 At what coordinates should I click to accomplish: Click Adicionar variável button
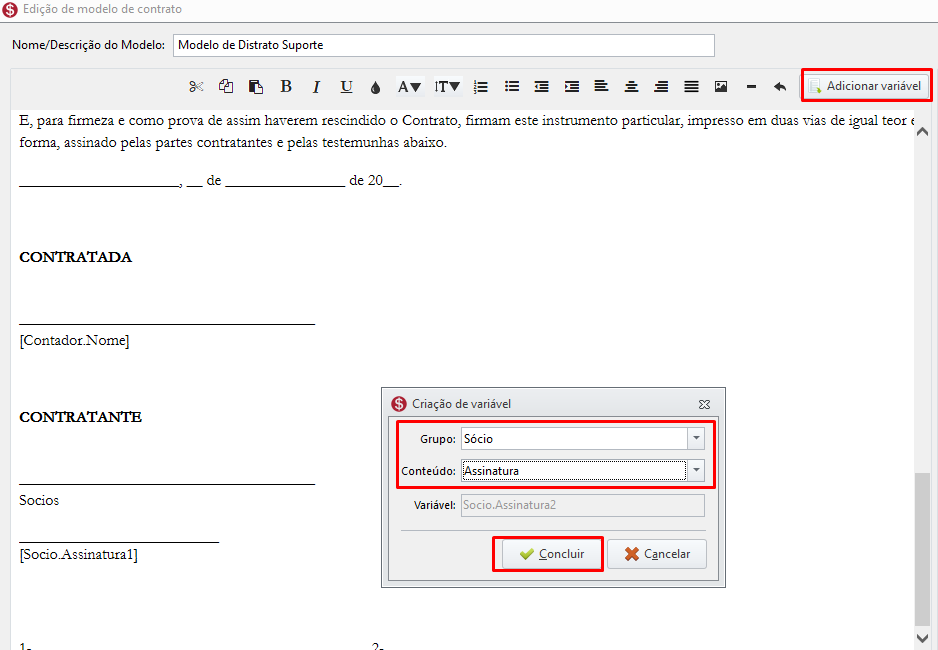click(866, 86)
